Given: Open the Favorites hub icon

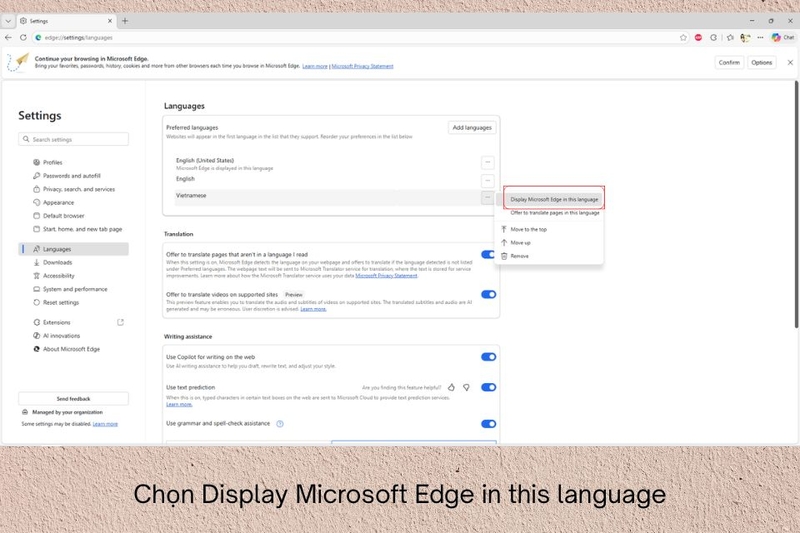Looking at the screenshot, I should point(730,37).
